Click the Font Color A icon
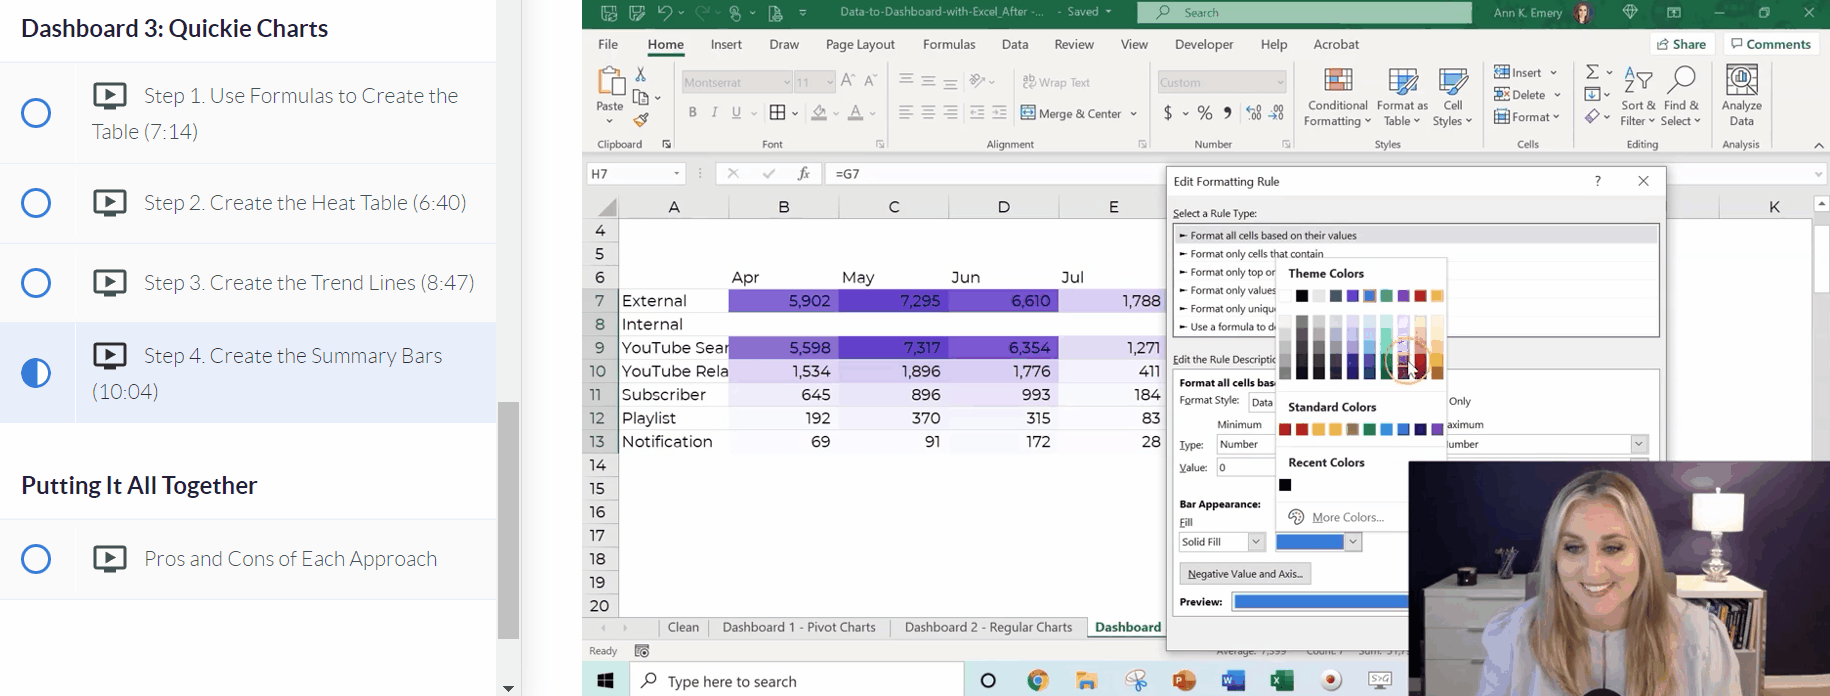This screenshot has height=696, width=1830. click(855, 113)
